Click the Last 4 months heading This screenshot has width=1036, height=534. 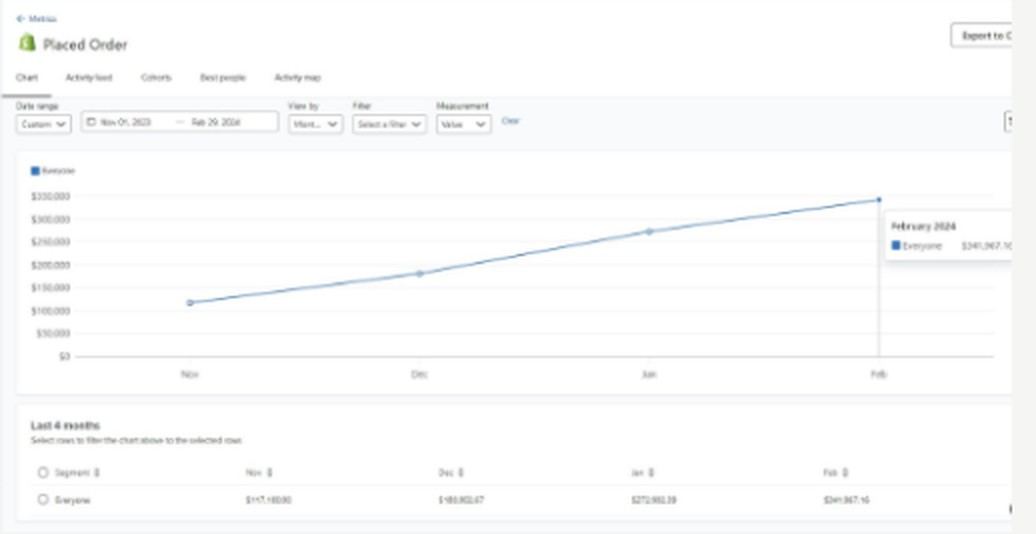(65, 425)
